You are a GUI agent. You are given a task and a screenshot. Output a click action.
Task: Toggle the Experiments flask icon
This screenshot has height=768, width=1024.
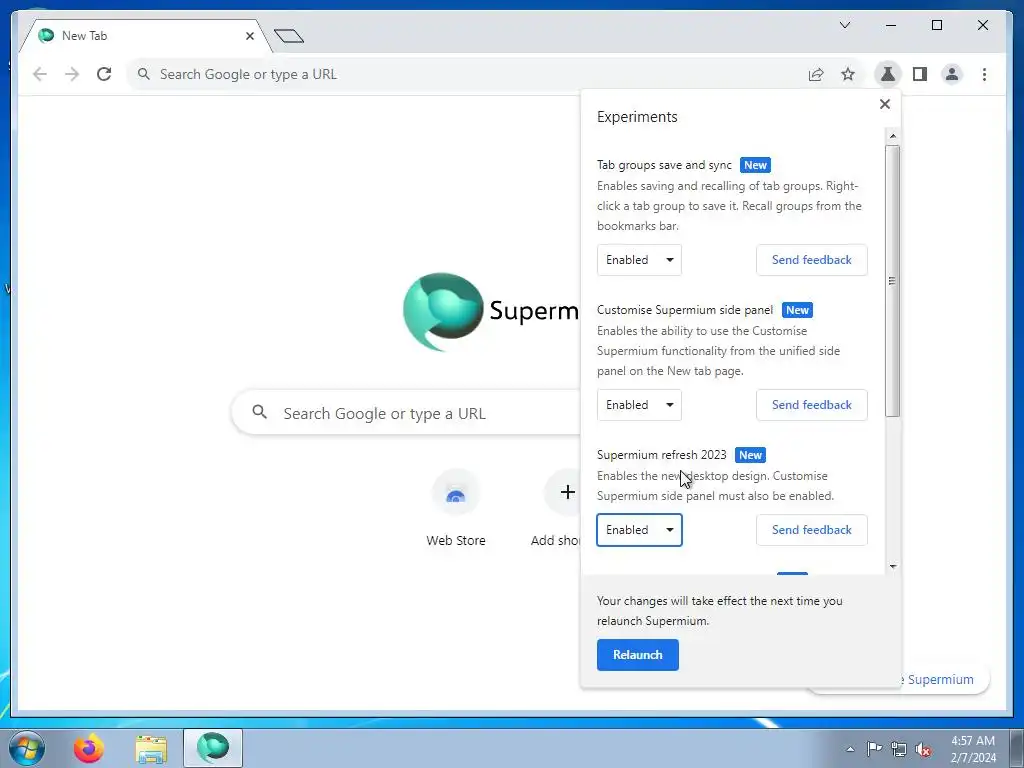point(888,74)
